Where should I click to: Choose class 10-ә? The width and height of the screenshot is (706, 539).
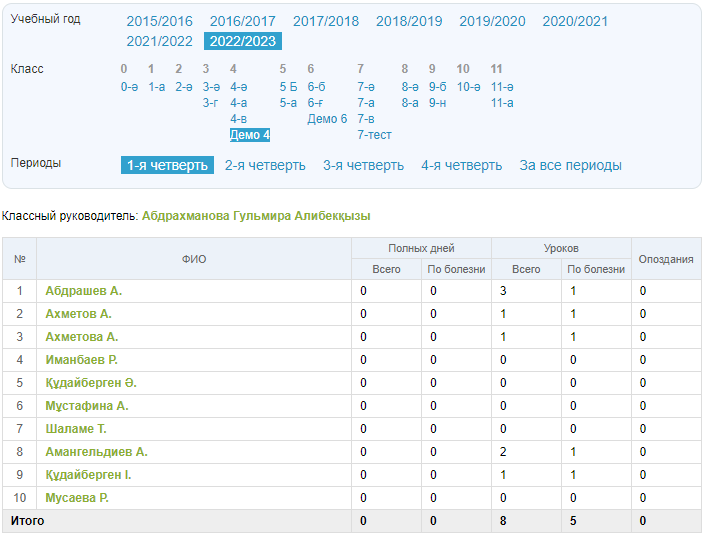(468, 87)
